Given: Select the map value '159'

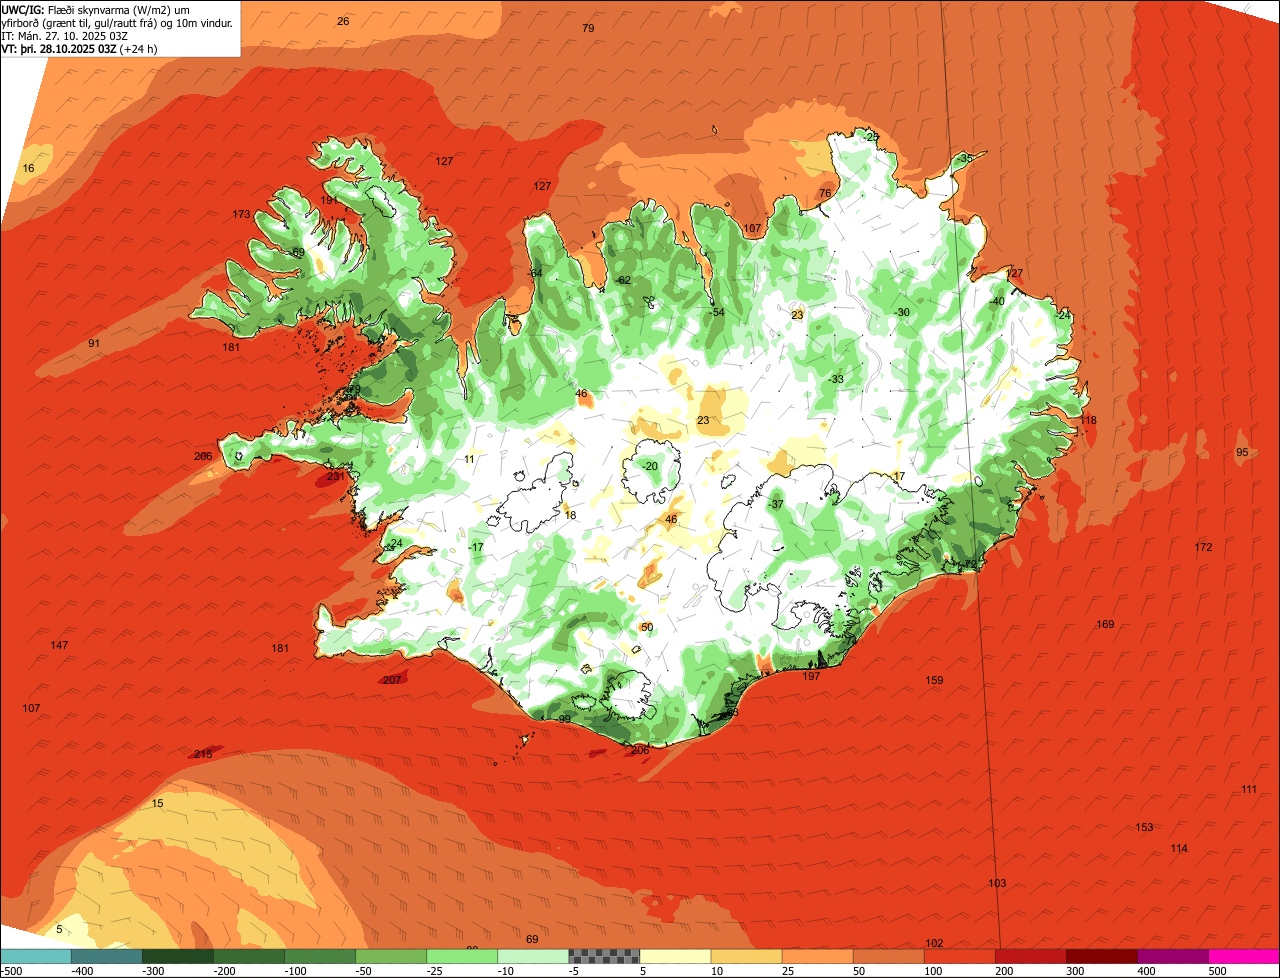Looking at the screenshot, I should (934, 680).
